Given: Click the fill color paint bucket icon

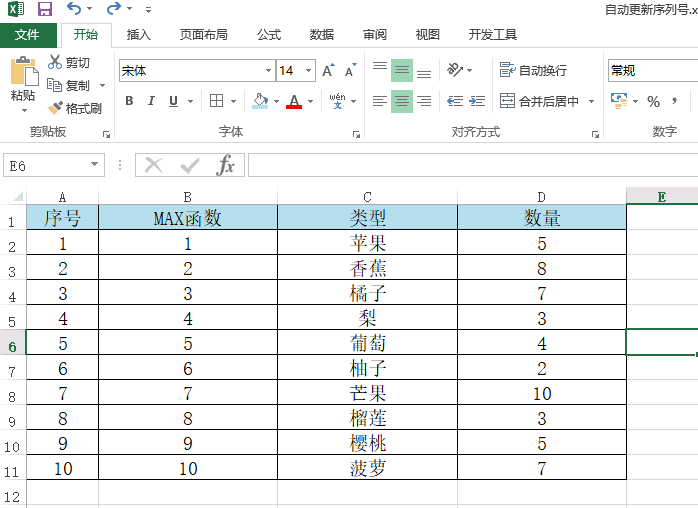Looking at the screenshot, I should pos(260,101).
